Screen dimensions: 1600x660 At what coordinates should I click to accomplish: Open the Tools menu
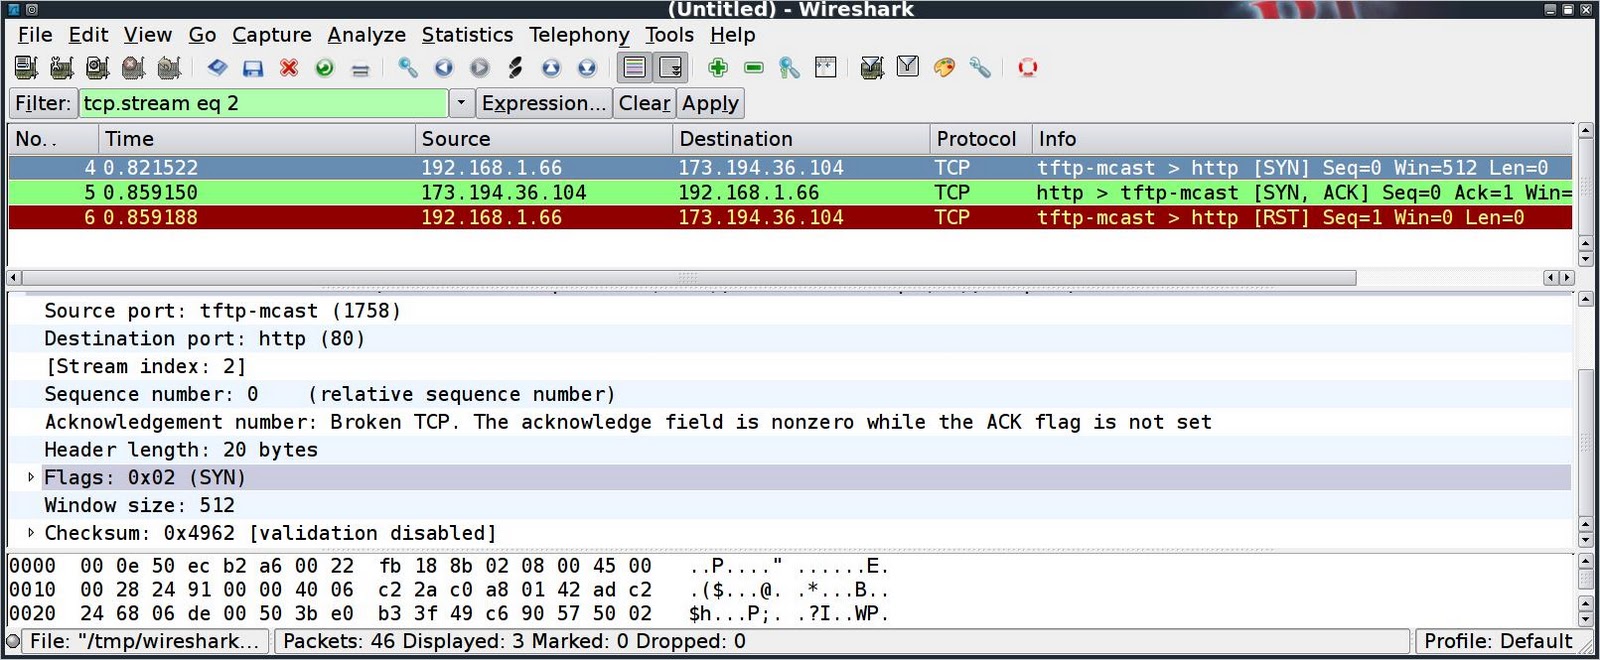tap(669, 35)
